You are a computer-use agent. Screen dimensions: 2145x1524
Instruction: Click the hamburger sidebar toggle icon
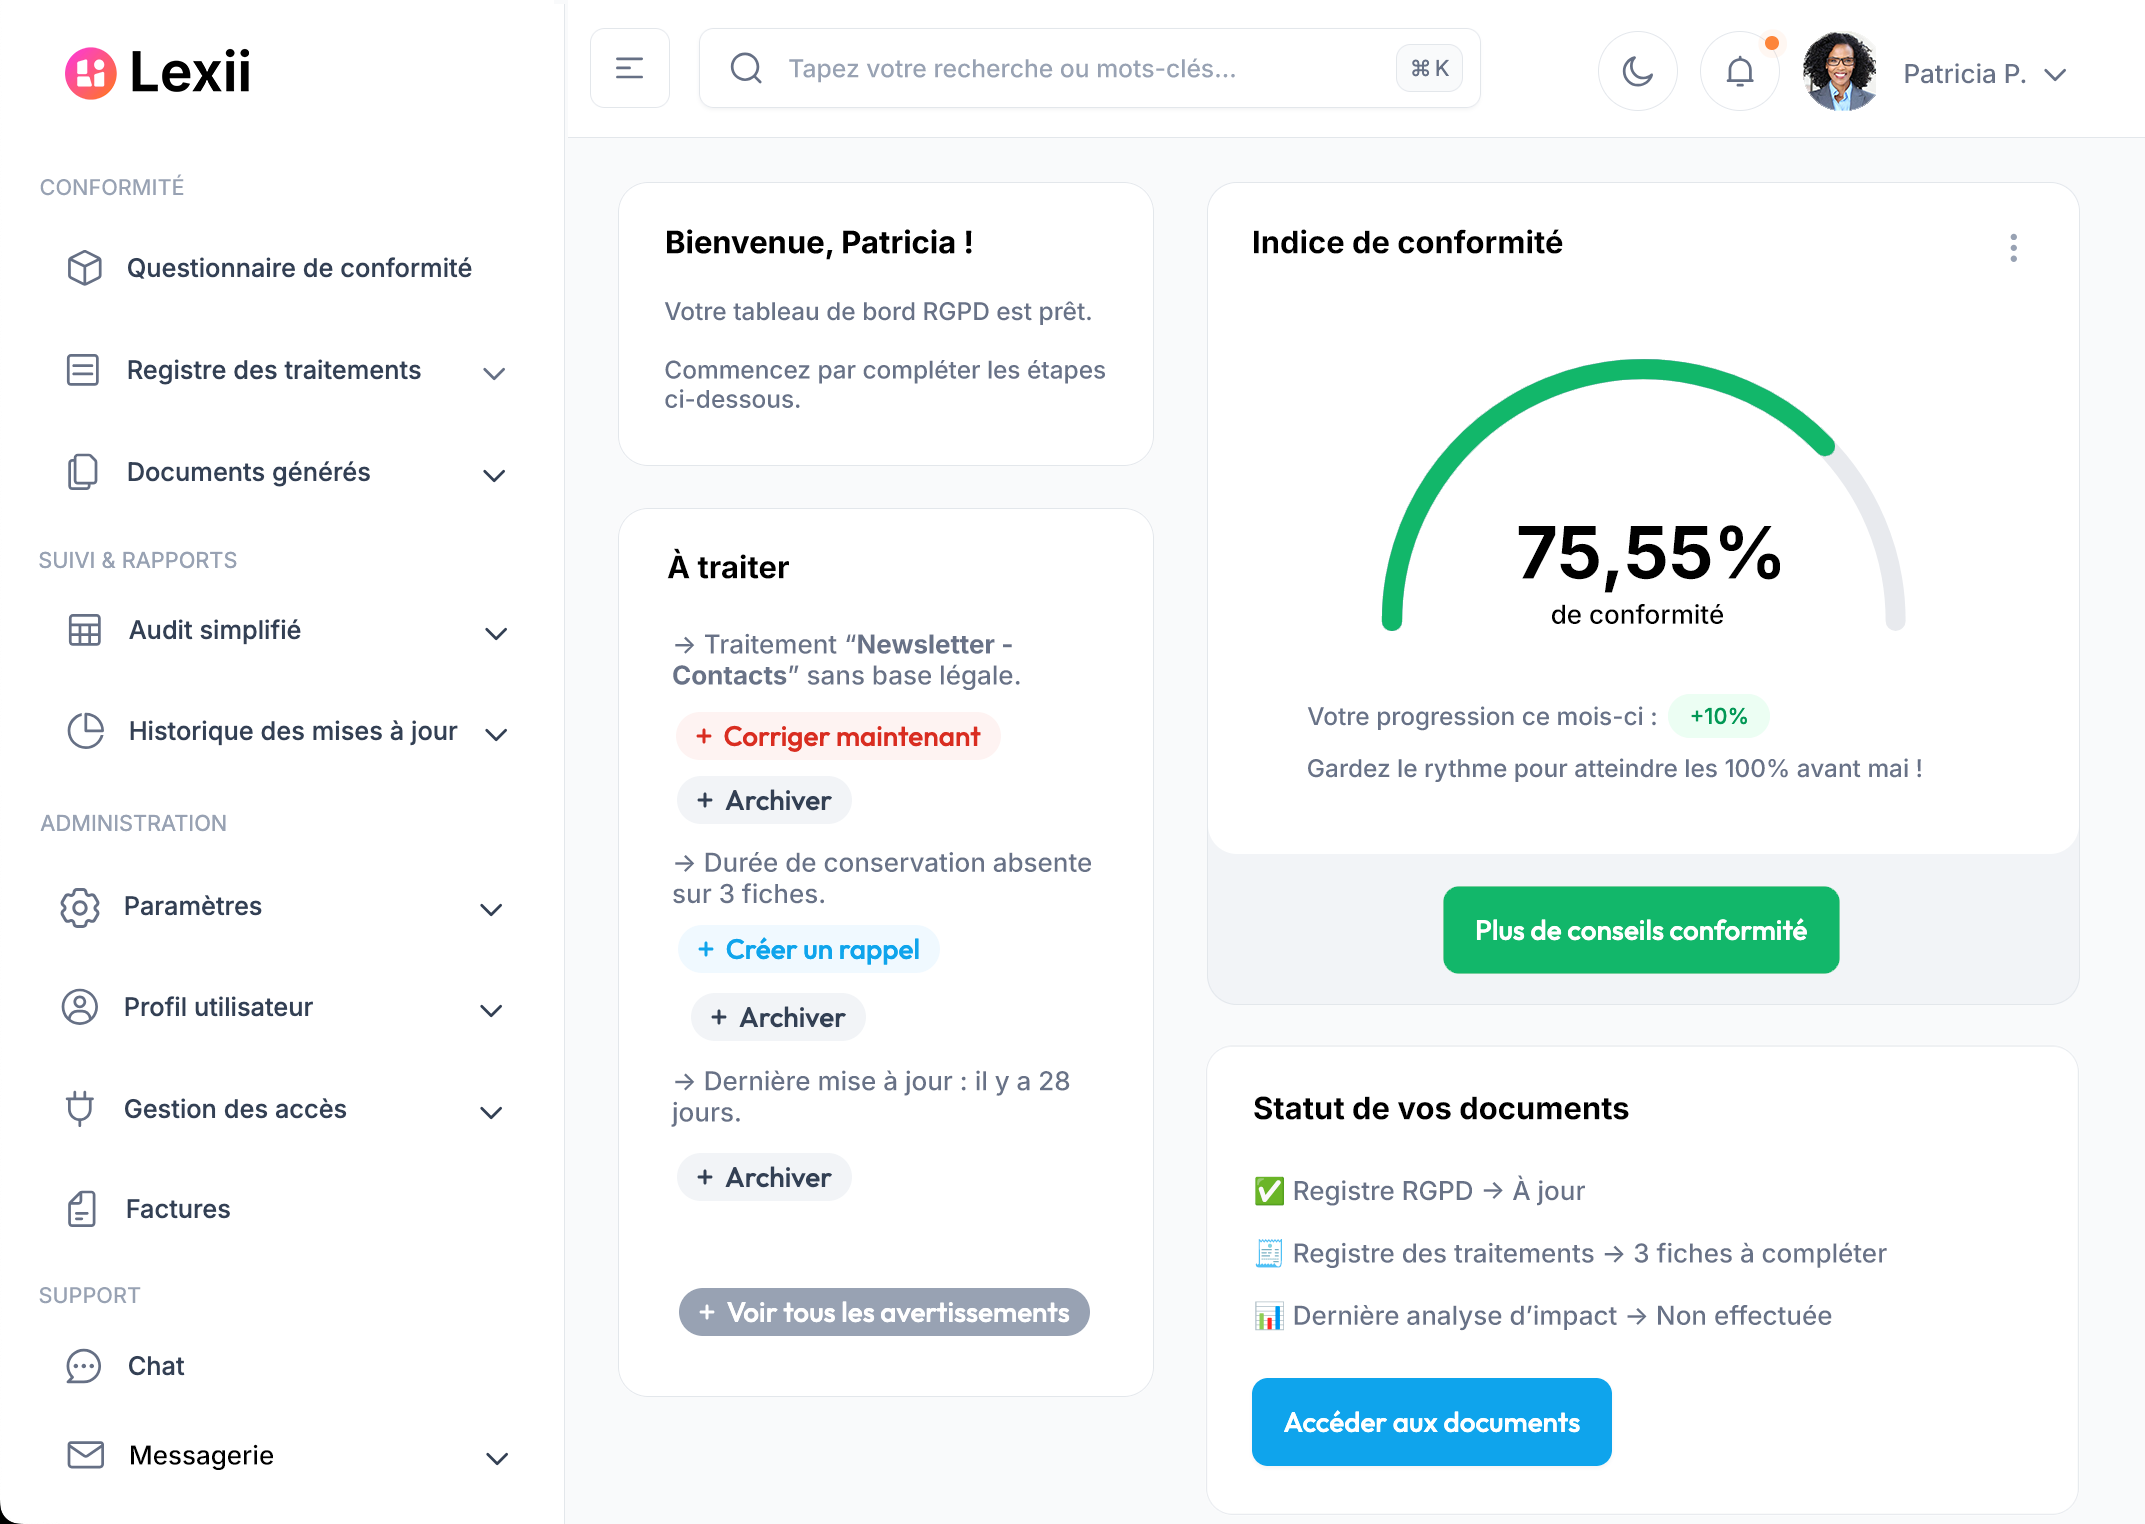tap(629, 68)
